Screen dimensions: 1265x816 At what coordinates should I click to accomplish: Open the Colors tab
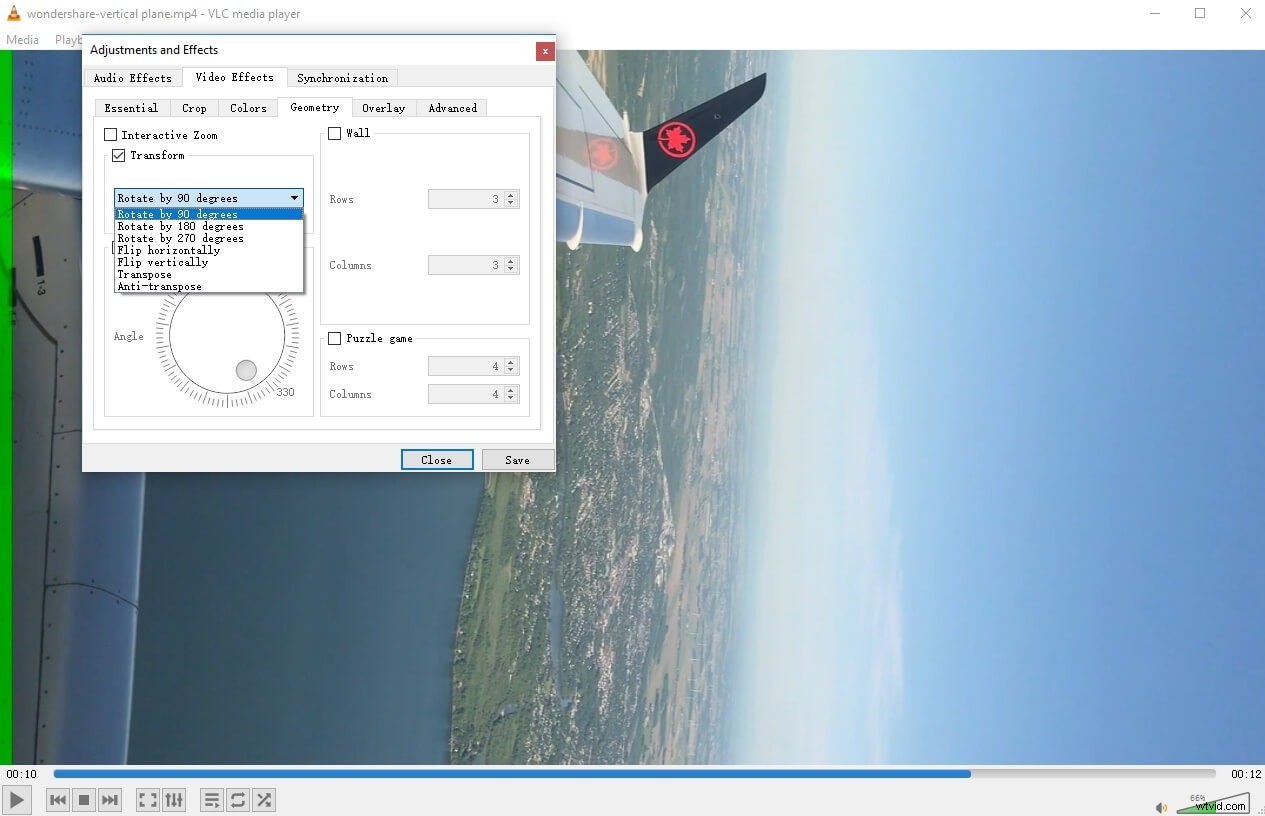click(x=247, y=107)
